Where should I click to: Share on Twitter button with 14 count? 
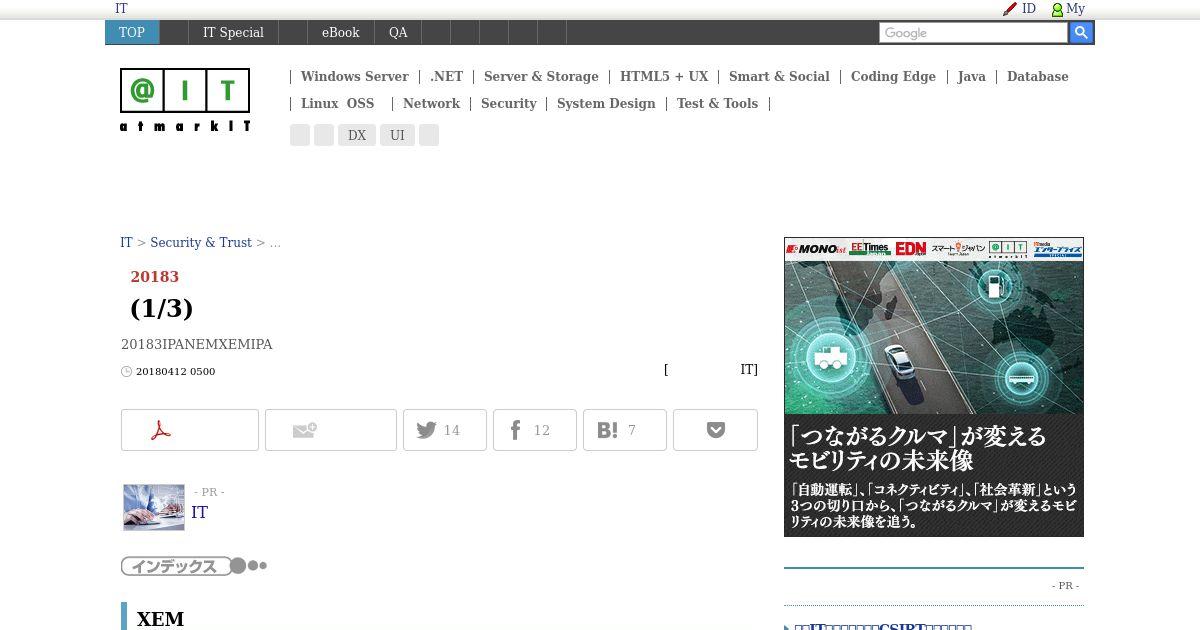(445, 430)
